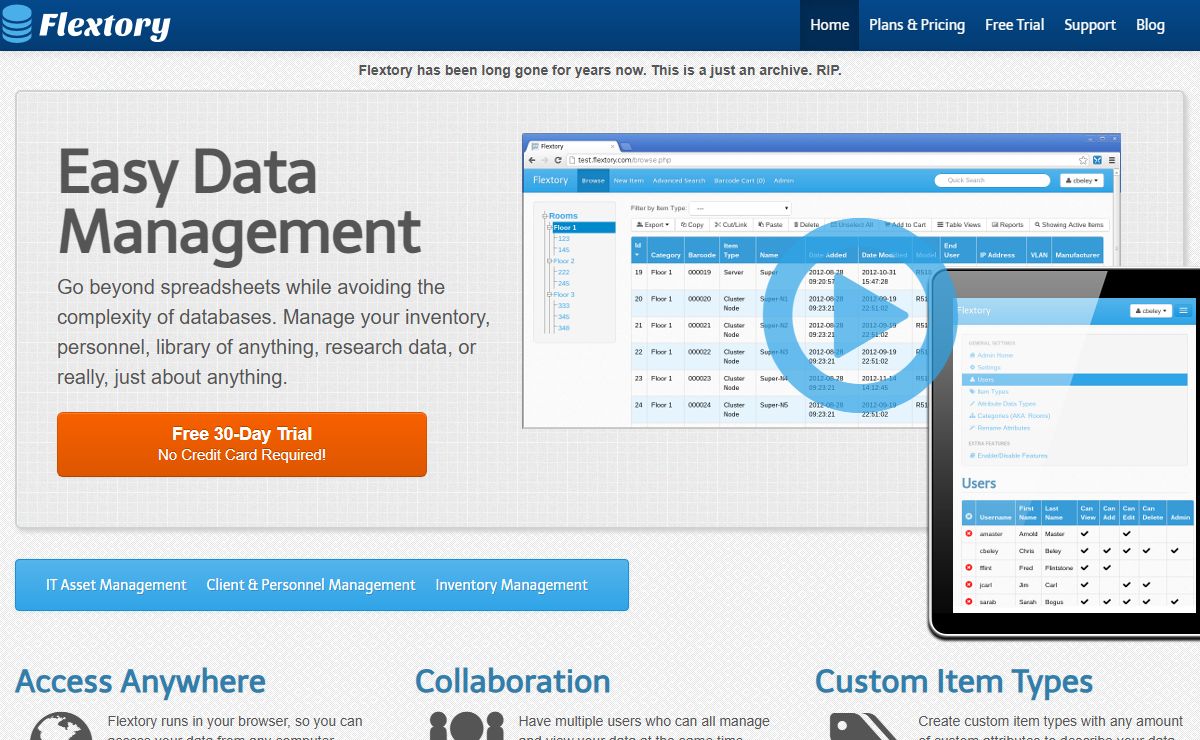This screenshot has width=1200, height=740.
Task: Visit the Blog page
Action: [1150, 25]
